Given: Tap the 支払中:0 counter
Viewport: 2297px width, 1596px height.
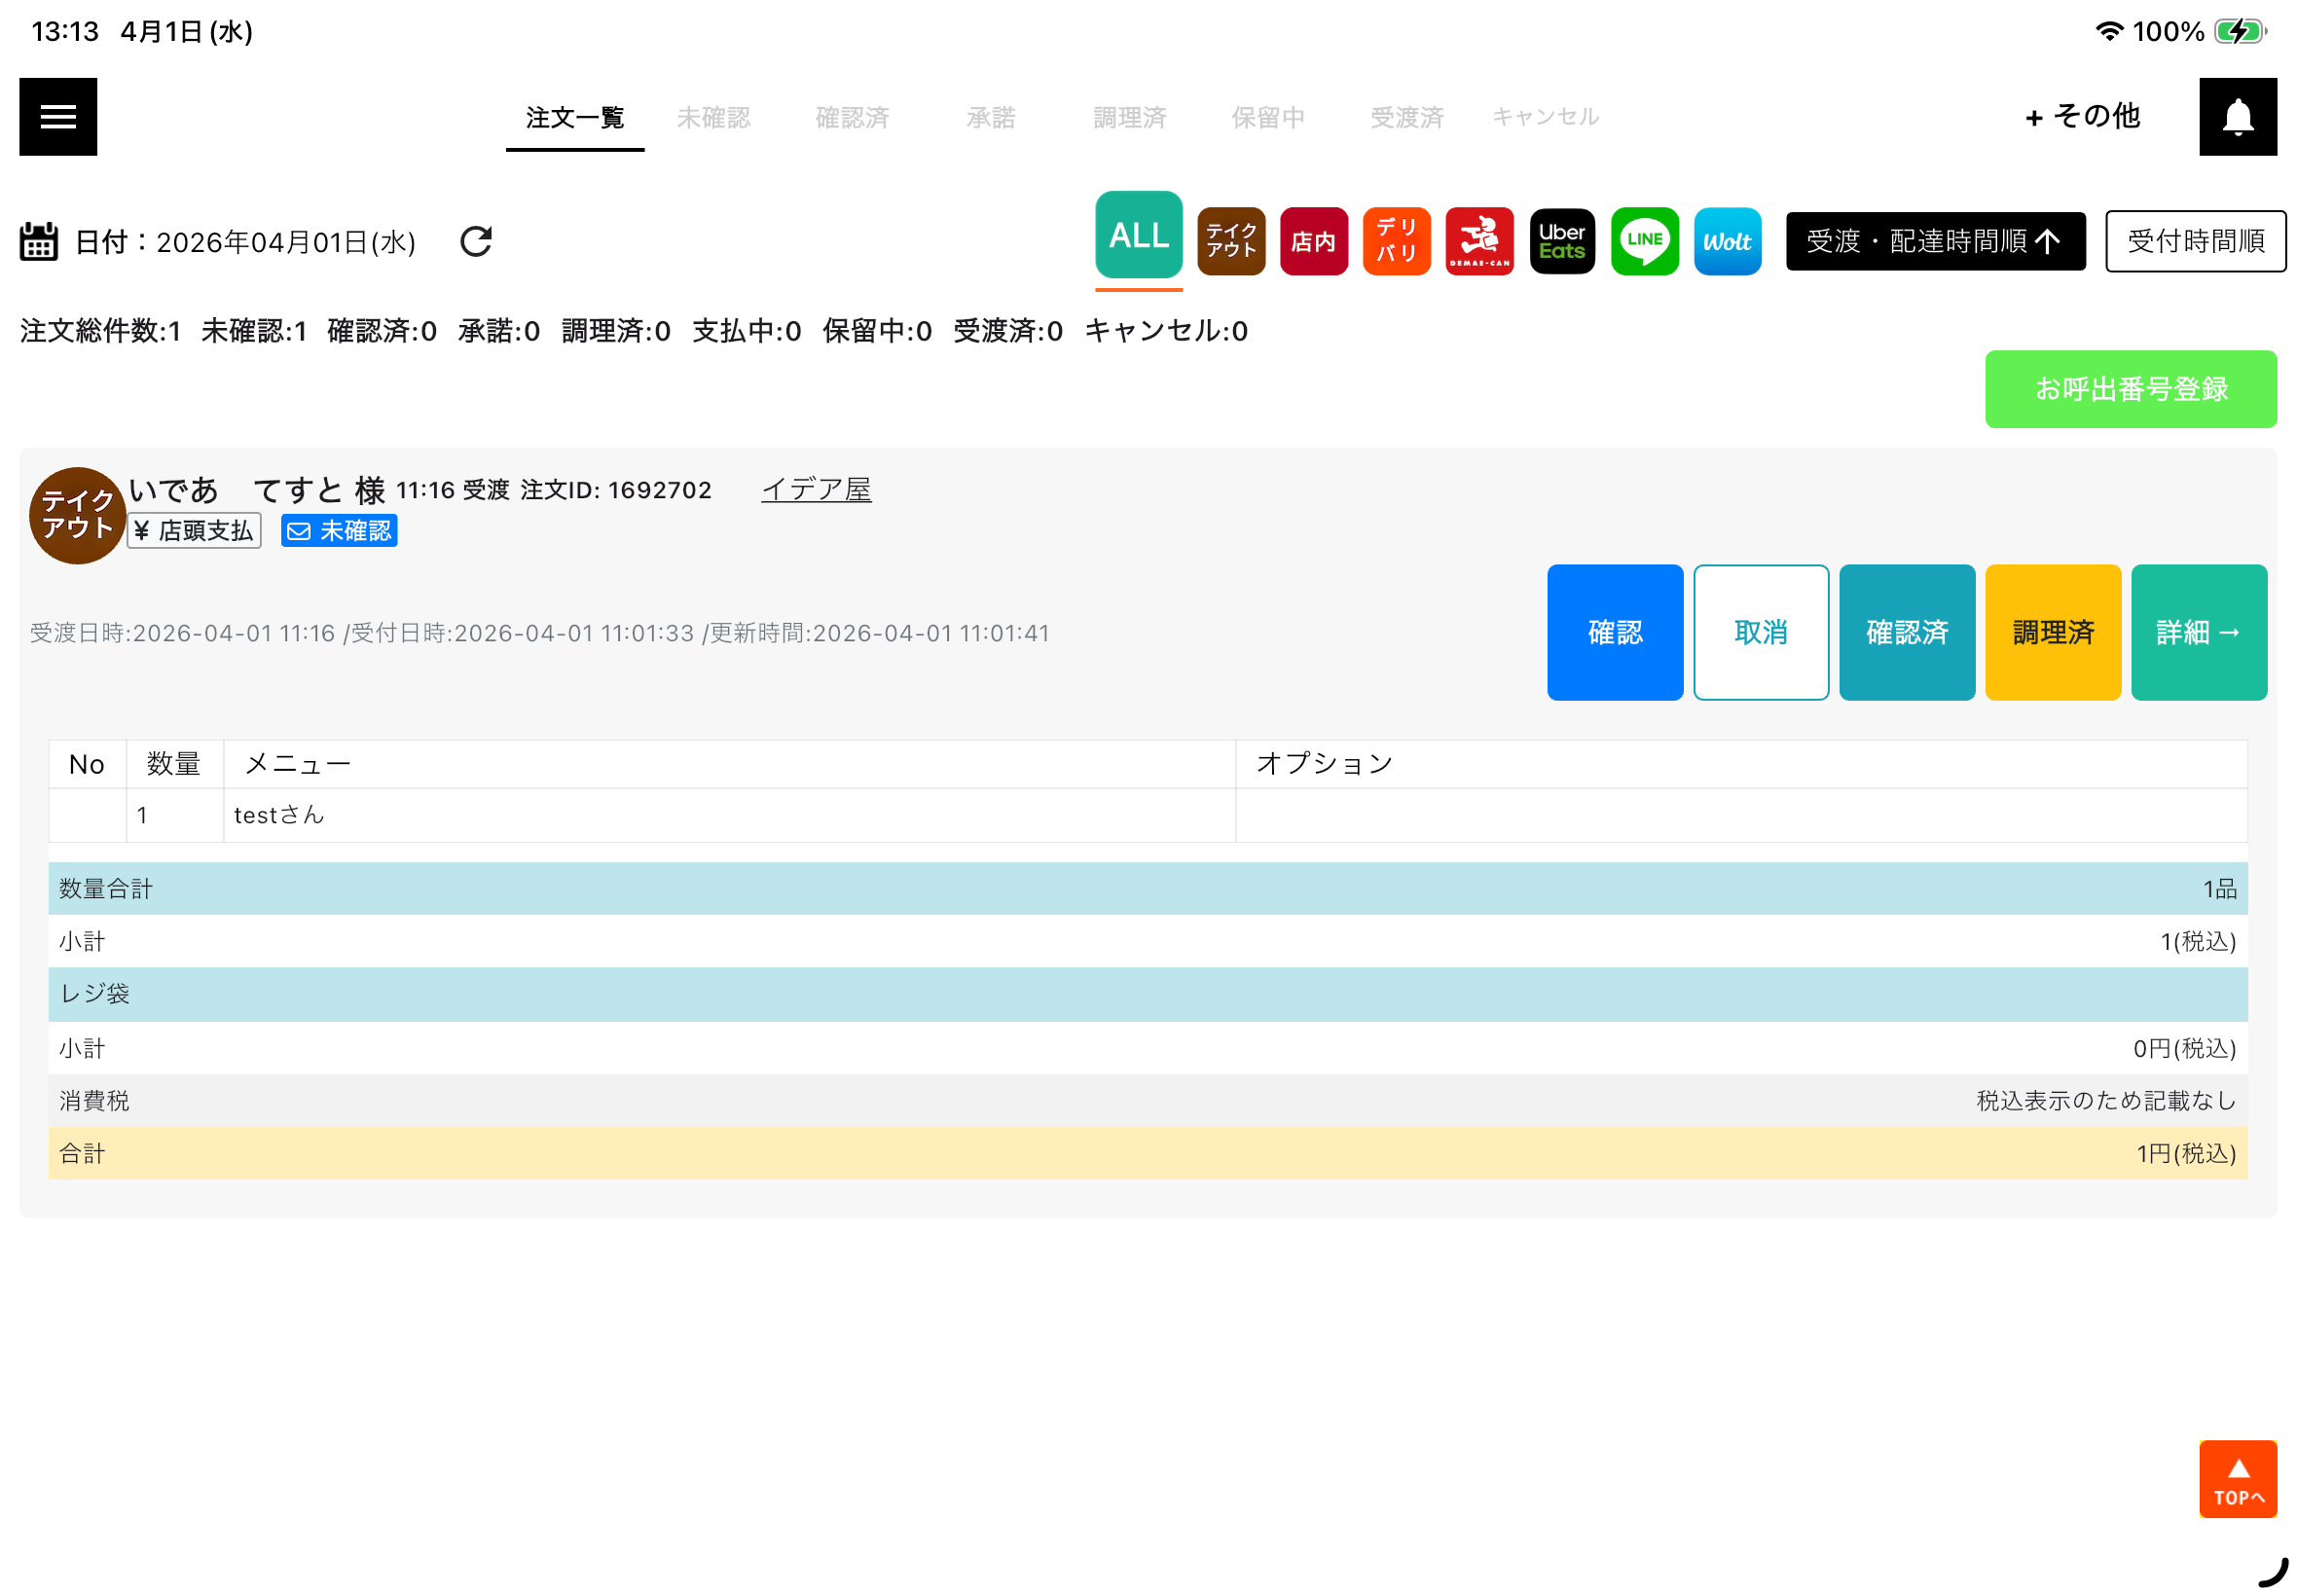Looking at the screenshot, I should pos(746,331).
